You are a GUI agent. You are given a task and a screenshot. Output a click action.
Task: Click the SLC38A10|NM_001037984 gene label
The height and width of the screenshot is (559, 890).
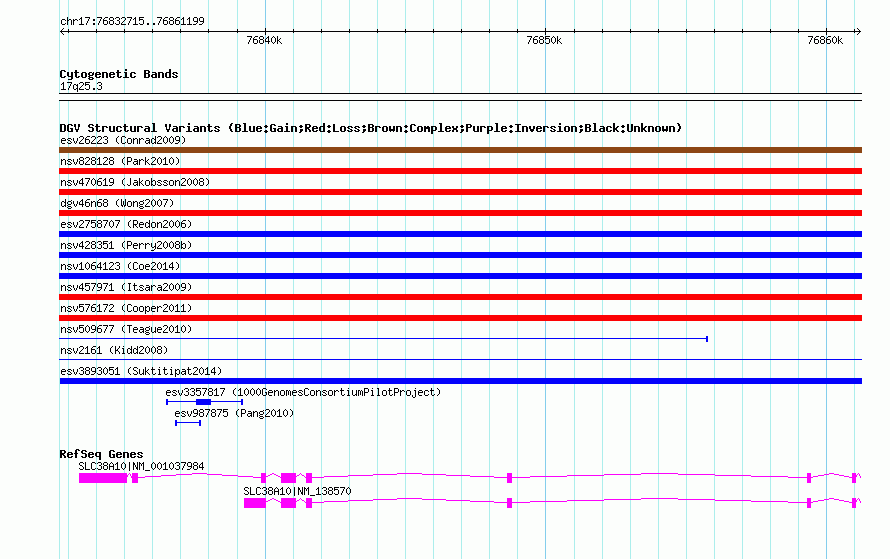pyautogui.click(x=141, y=466)
